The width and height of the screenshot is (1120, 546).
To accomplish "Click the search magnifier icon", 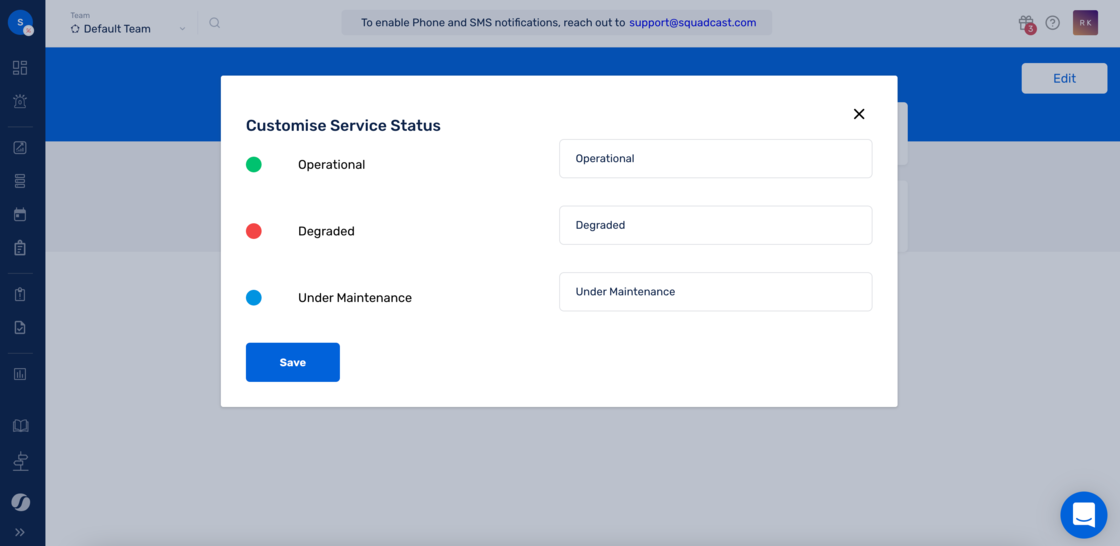I will (214, 23).
